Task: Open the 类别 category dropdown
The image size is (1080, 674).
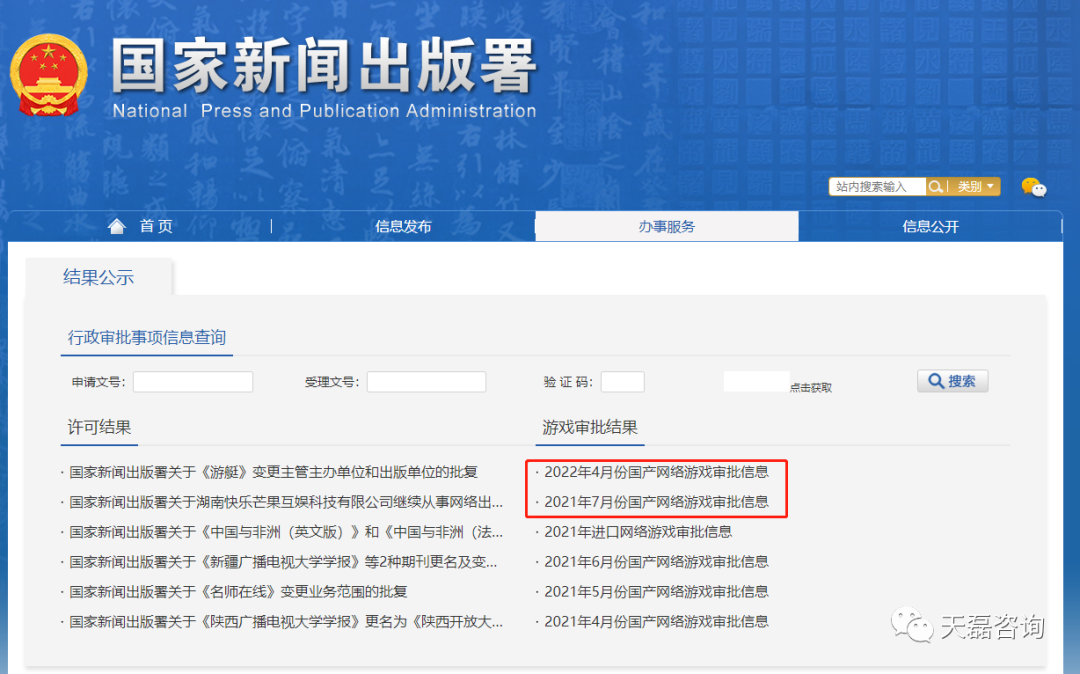Action: point(968,186)
